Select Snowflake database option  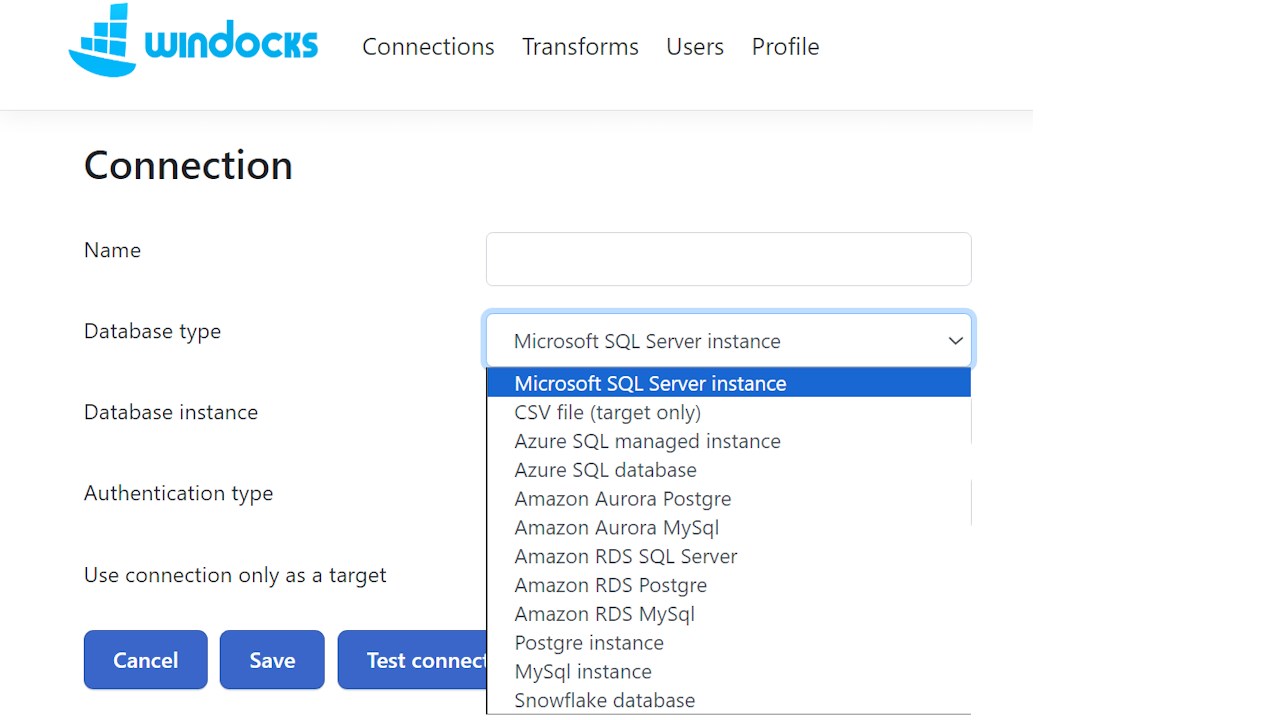(x=604, y=700)
